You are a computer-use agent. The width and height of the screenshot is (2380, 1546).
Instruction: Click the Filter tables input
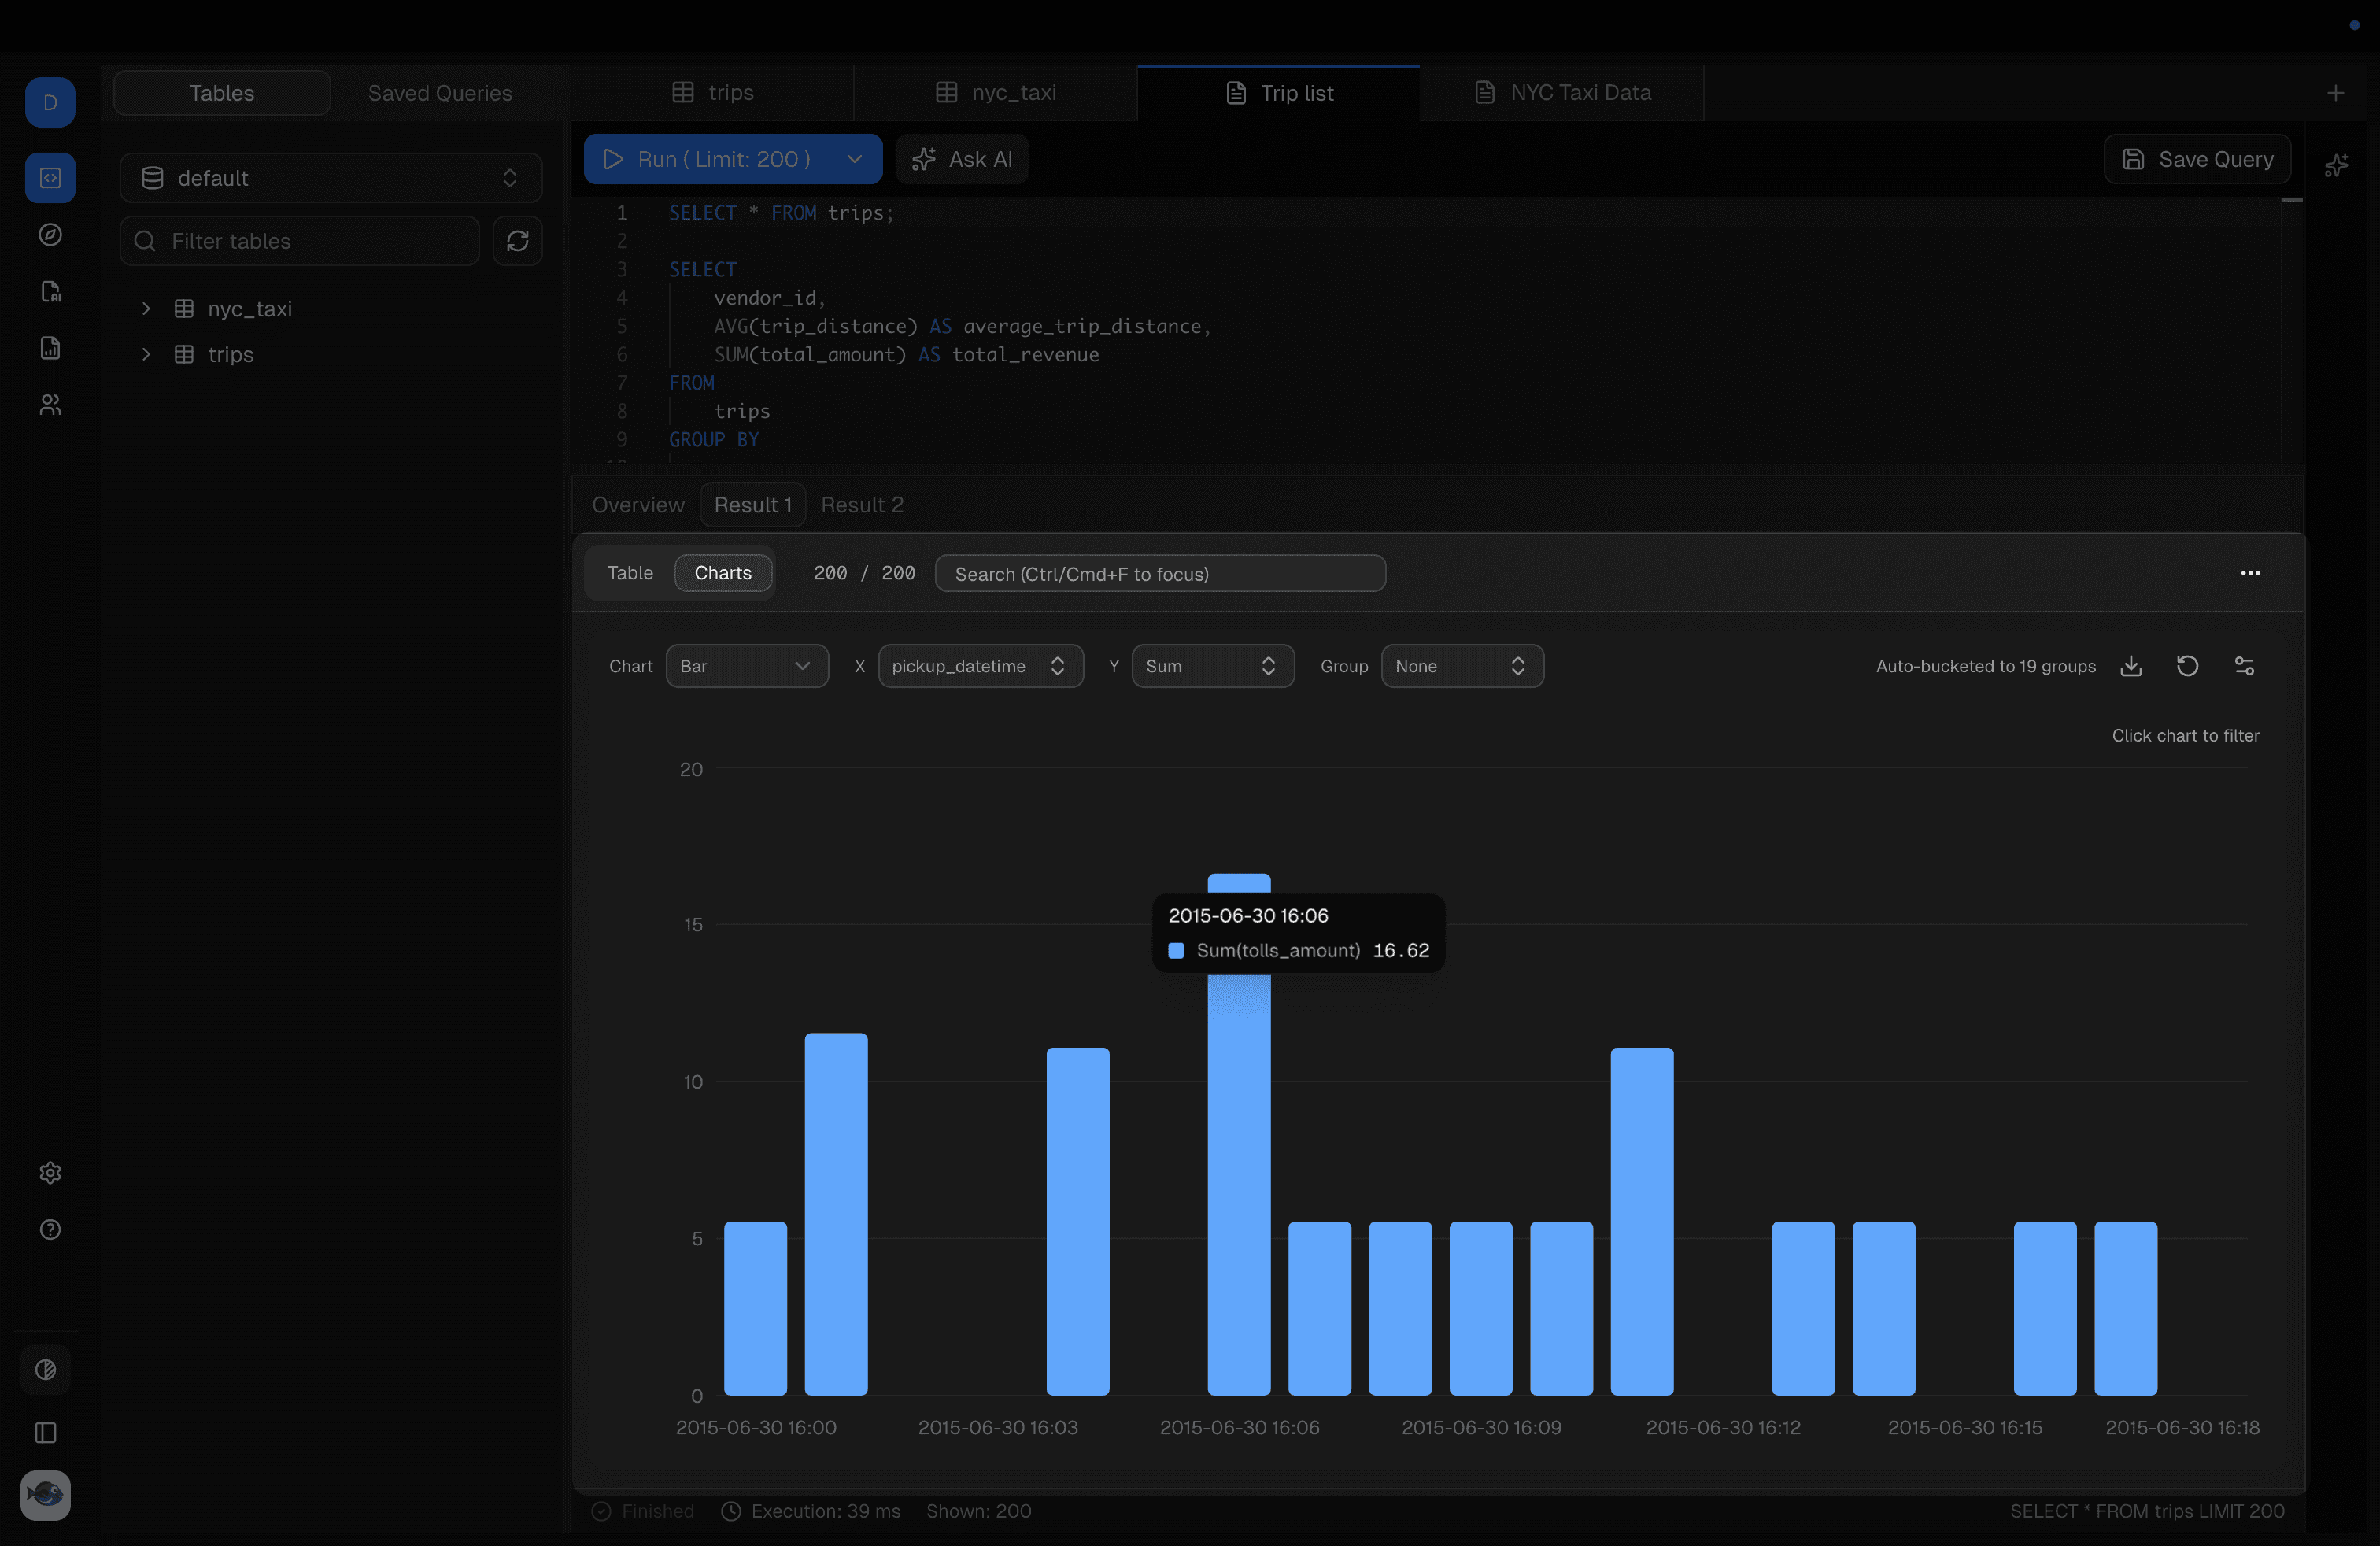coord(300,241)
